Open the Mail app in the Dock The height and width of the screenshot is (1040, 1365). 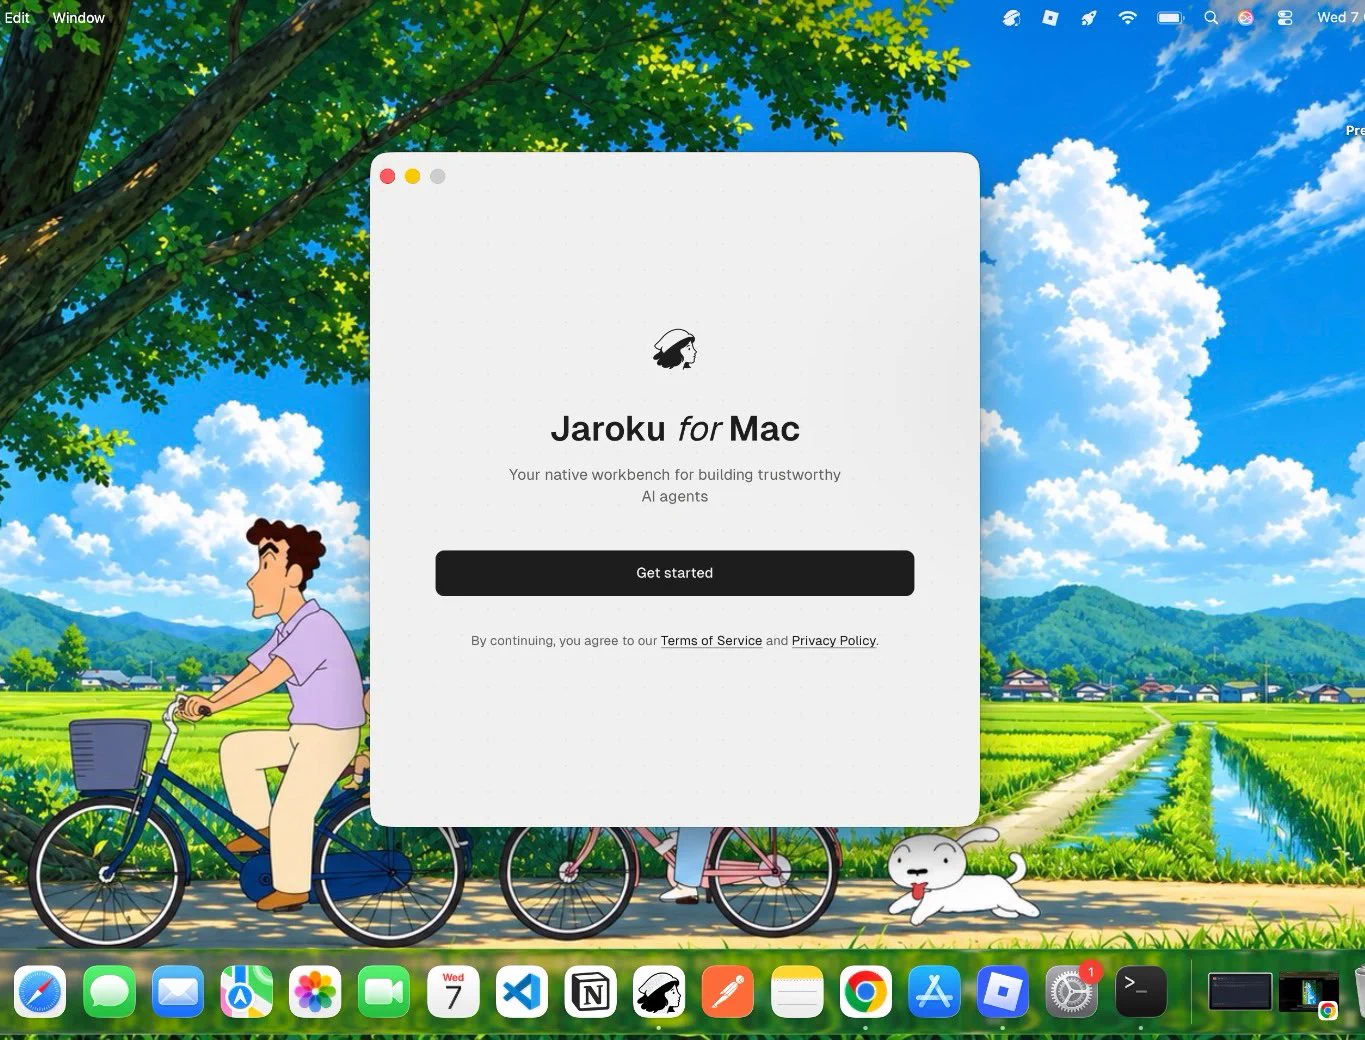pos(178,992)
